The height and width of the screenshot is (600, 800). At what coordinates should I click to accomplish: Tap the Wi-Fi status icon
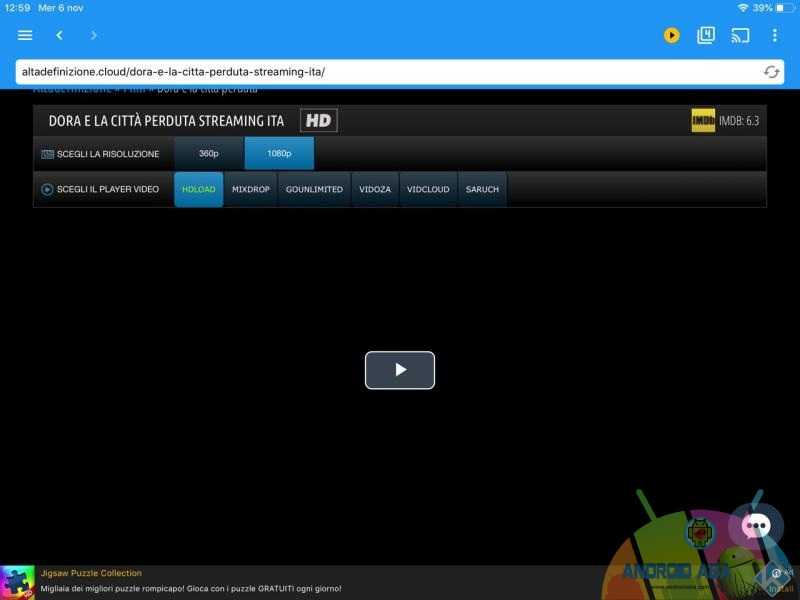point(742,8)
